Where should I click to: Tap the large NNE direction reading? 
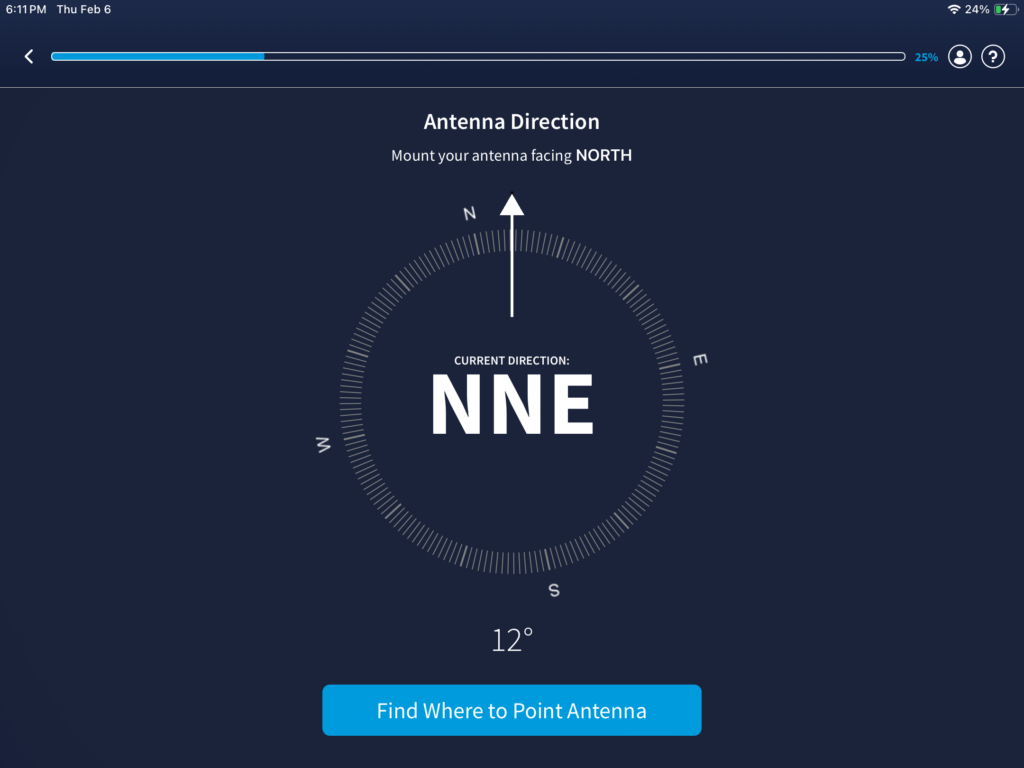click(x=512, y=406)
